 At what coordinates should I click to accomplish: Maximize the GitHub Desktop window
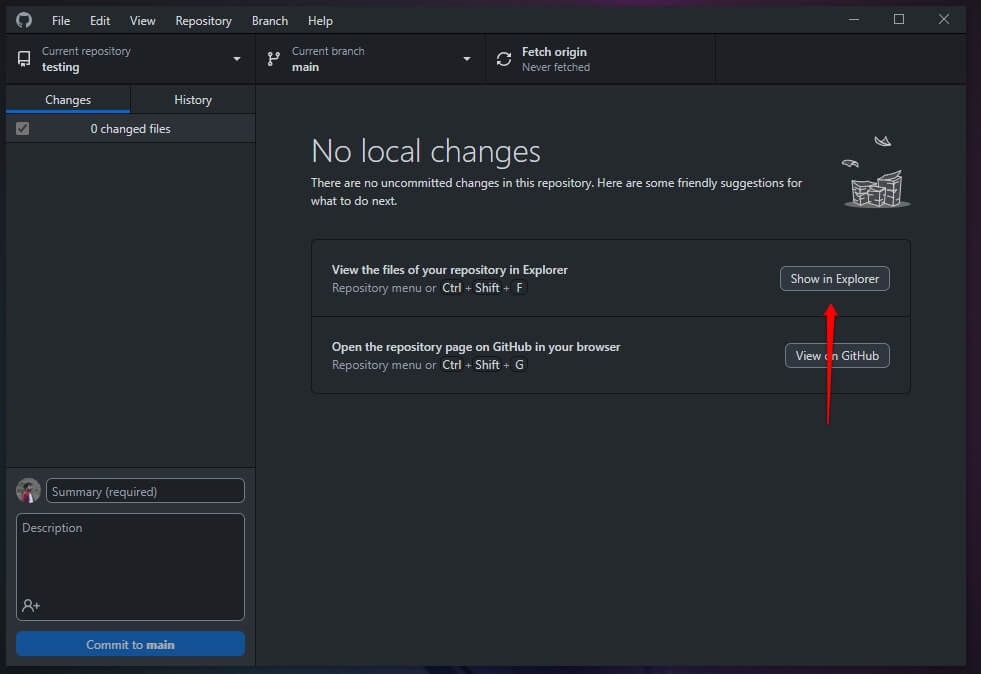tap(898, 19)
